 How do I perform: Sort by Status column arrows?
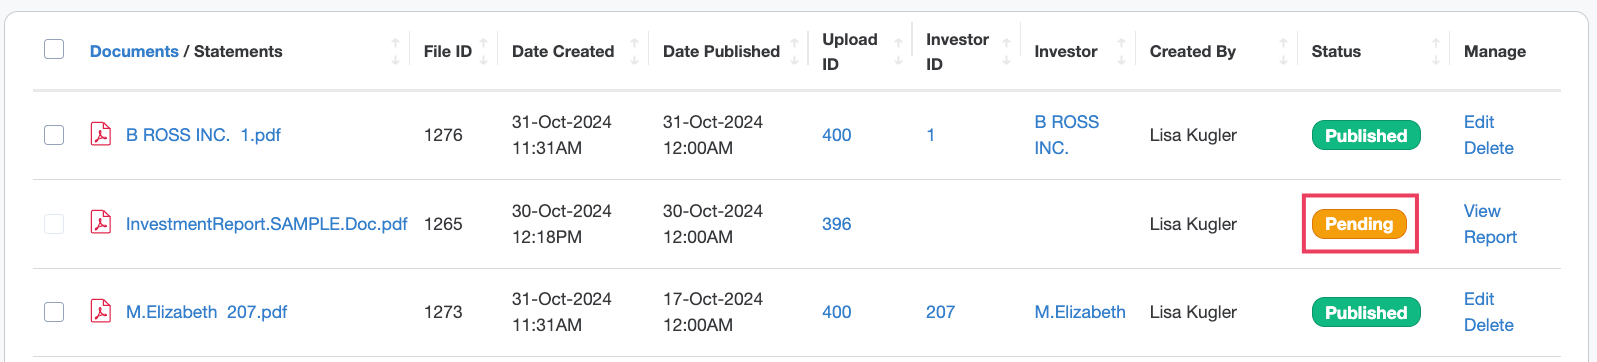1436,51
